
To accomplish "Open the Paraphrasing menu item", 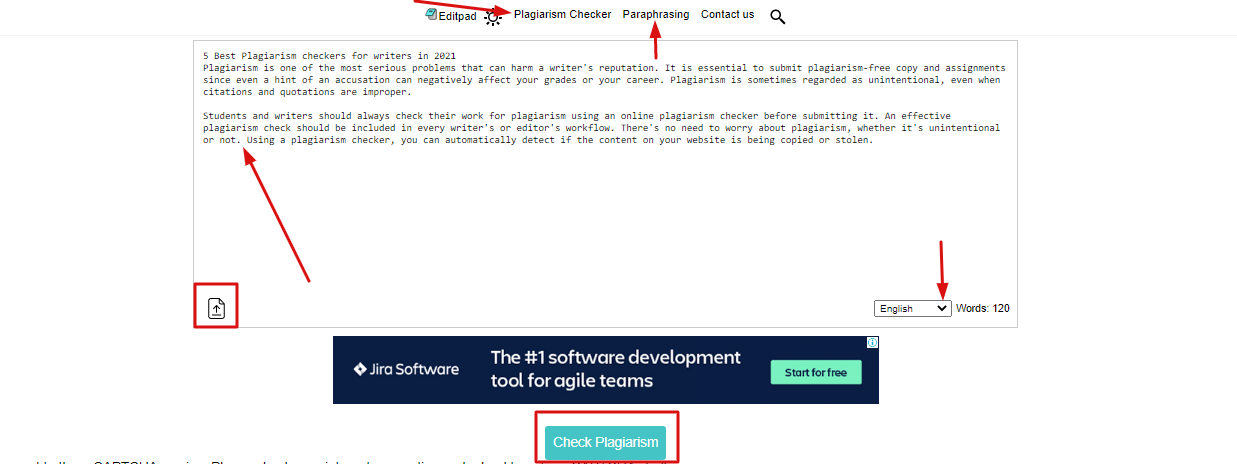I will click(x=656, y=15).
